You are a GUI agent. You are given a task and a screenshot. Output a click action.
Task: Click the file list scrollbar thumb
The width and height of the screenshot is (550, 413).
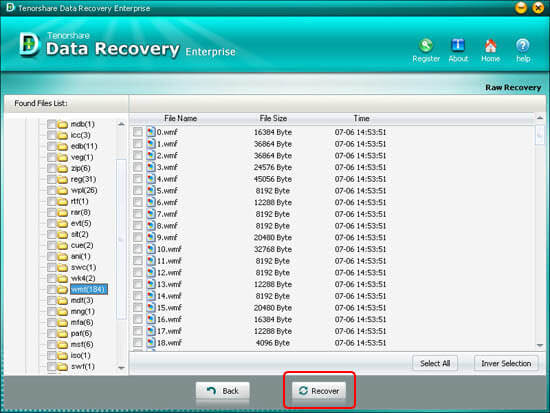click(x=540, y=134)
